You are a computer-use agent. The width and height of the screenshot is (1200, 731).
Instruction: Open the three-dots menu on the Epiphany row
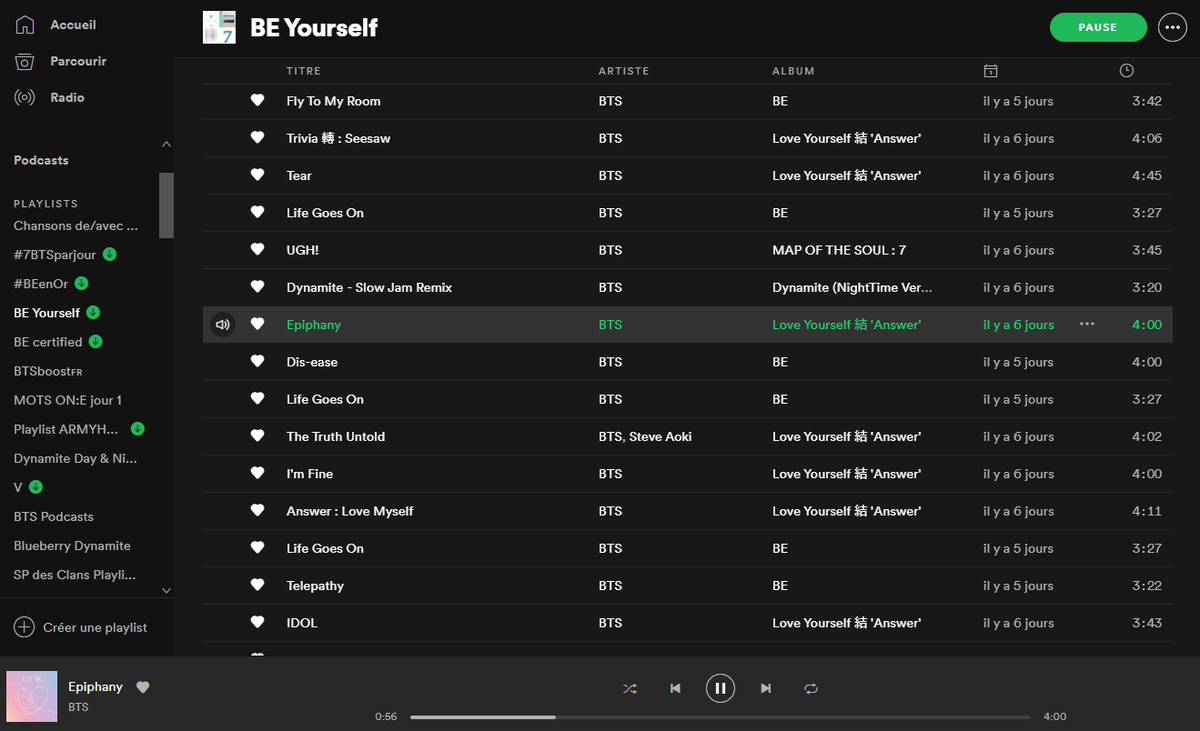[x=1087, y=325]
